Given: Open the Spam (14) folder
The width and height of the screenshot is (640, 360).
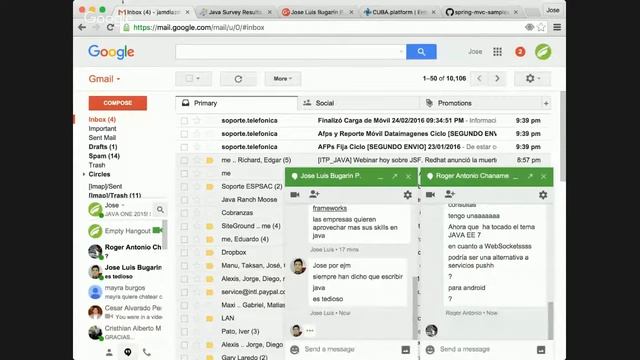Looking at the screenshot, I should (104, 156).
